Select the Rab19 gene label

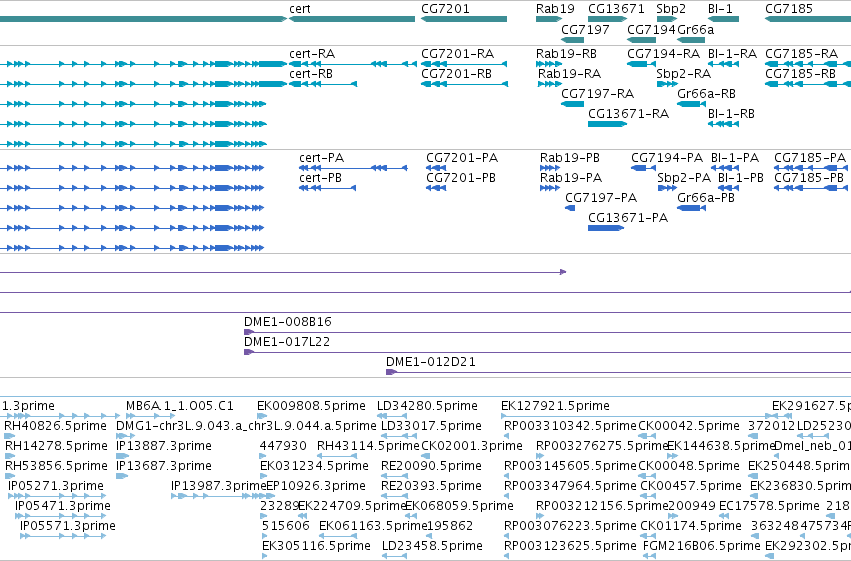555,9
